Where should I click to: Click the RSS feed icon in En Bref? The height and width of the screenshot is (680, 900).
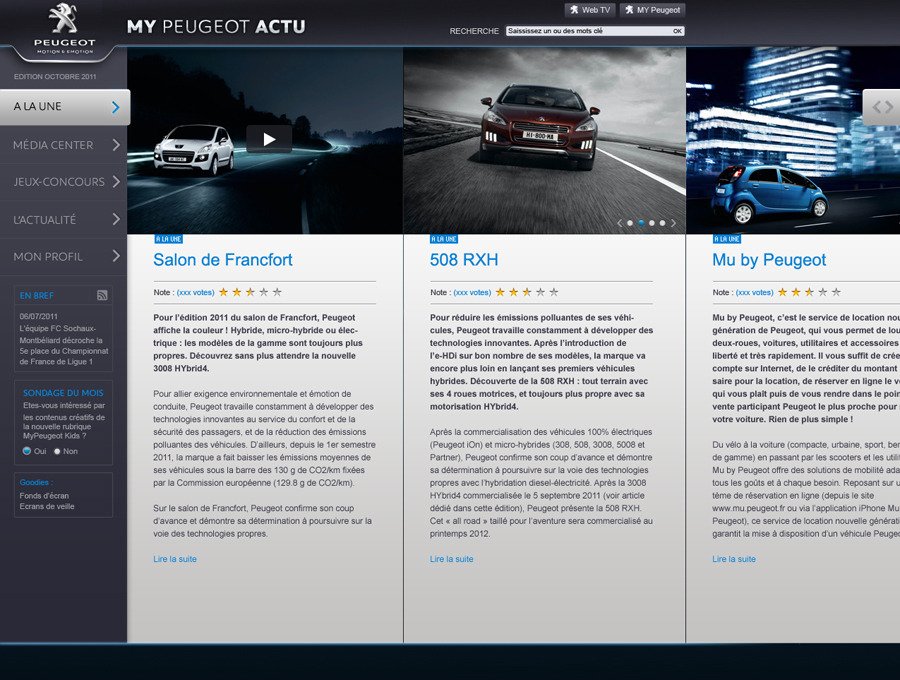click(102, 295)
